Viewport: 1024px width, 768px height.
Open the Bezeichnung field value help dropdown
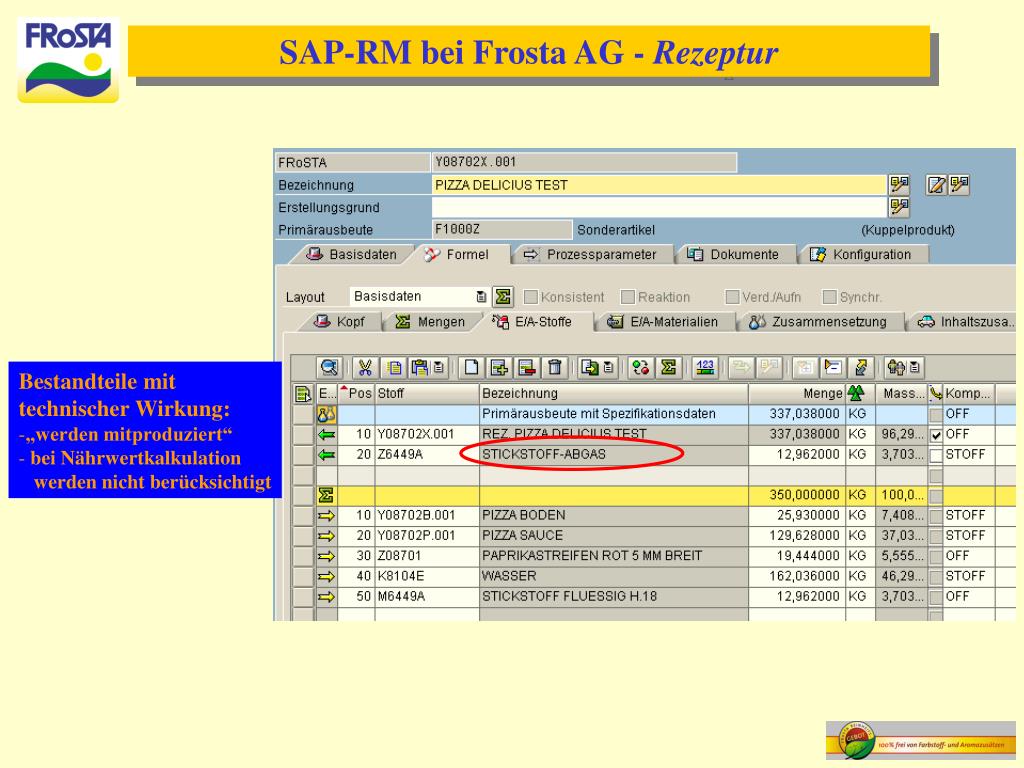pos(898,184)
